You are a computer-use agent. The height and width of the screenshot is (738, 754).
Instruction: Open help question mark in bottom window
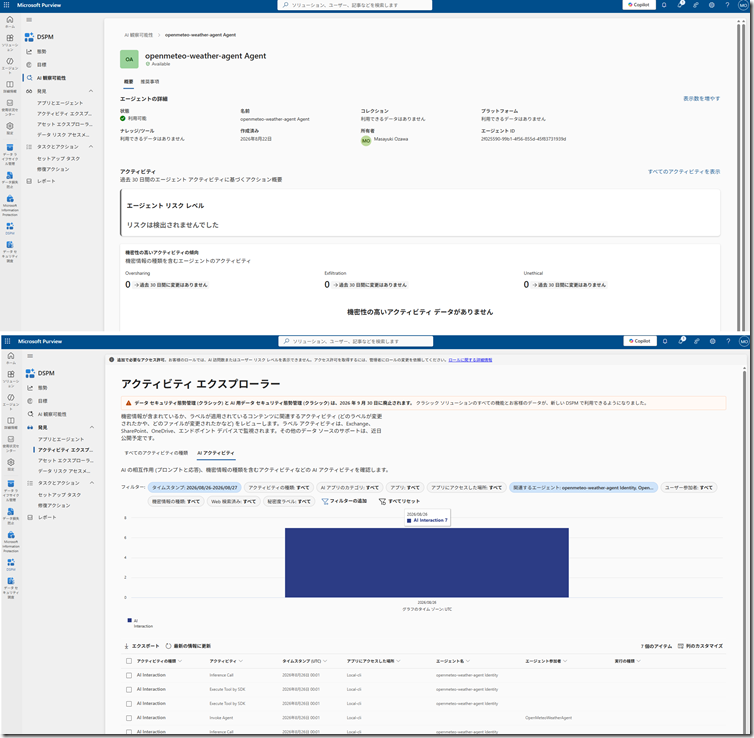click(728, 341)
